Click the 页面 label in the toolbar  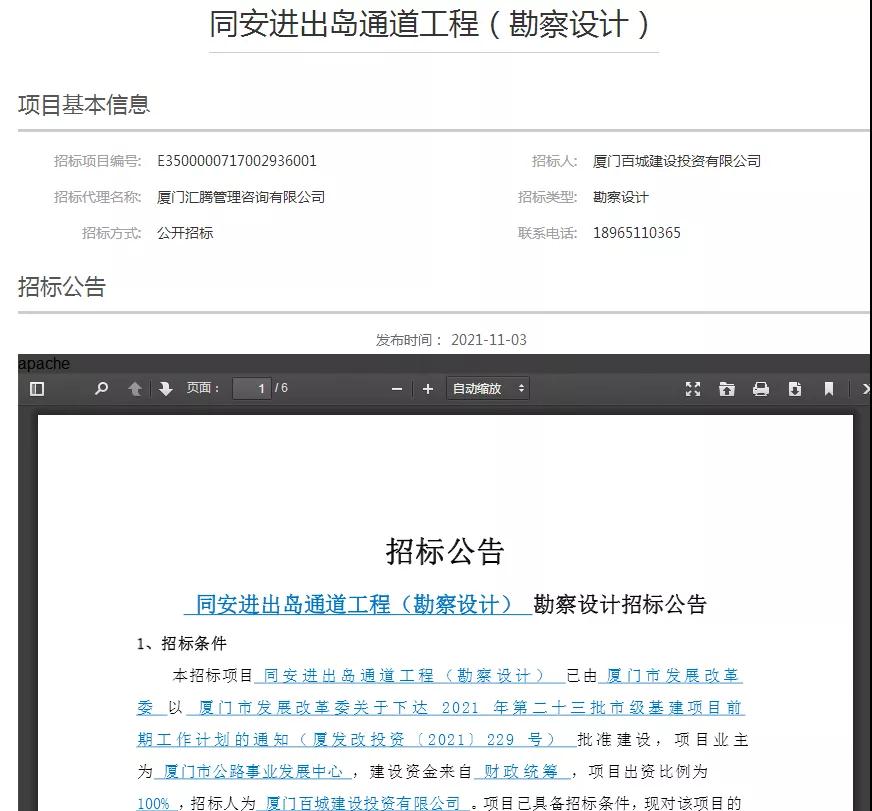pyautogui.click(x=202, y=388)
